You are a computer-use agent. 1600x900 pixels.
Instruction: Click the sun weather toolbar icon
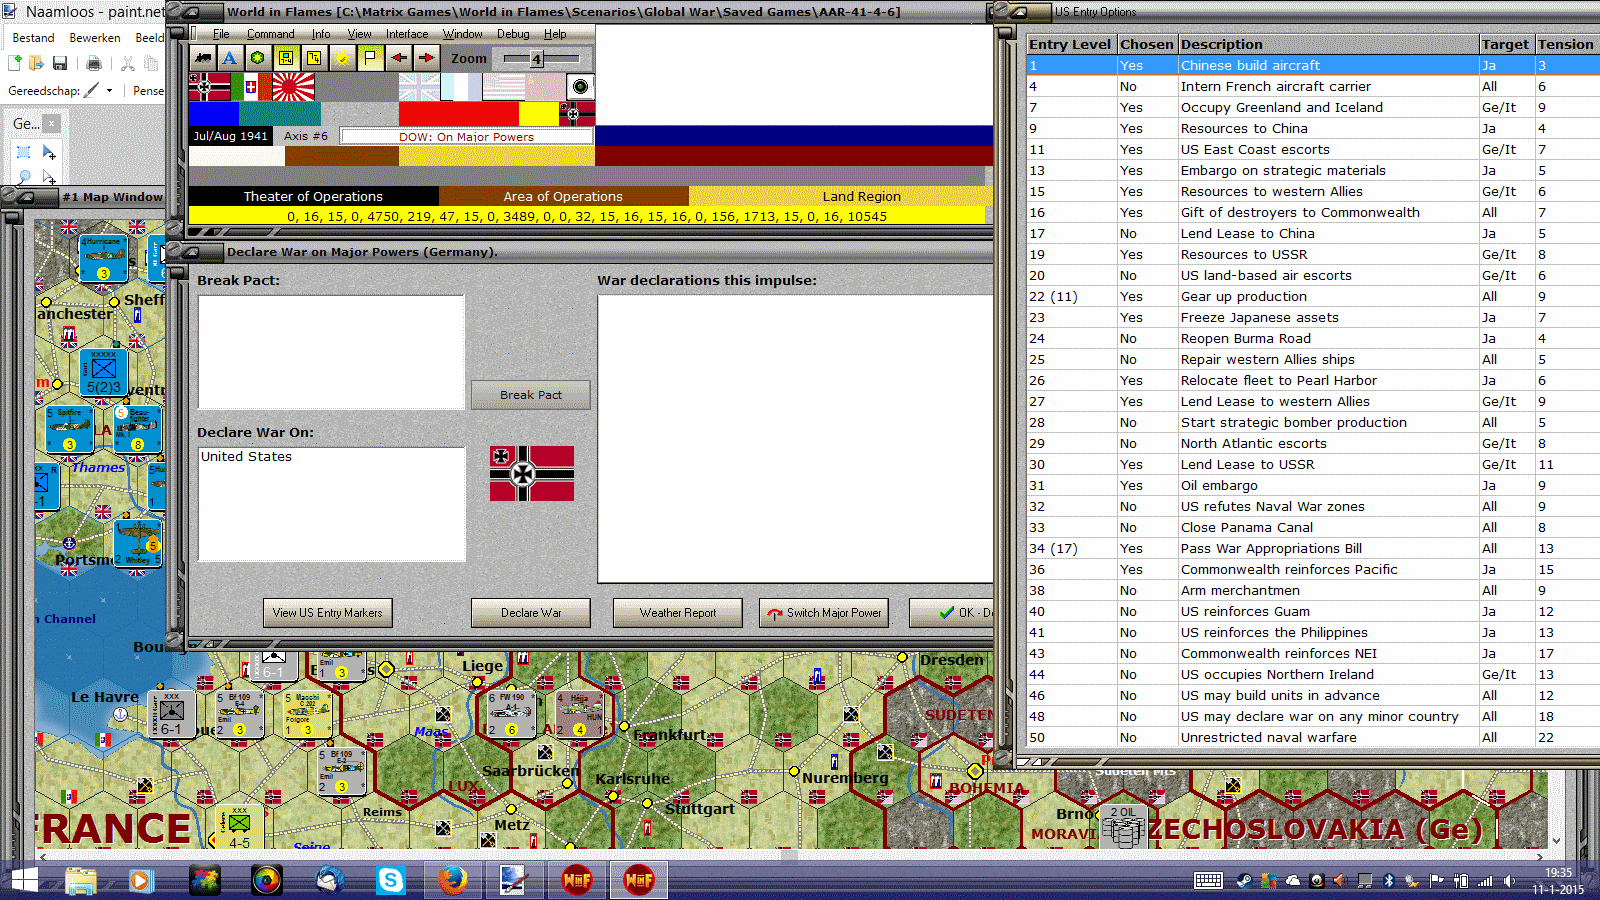tap(342, 58)
